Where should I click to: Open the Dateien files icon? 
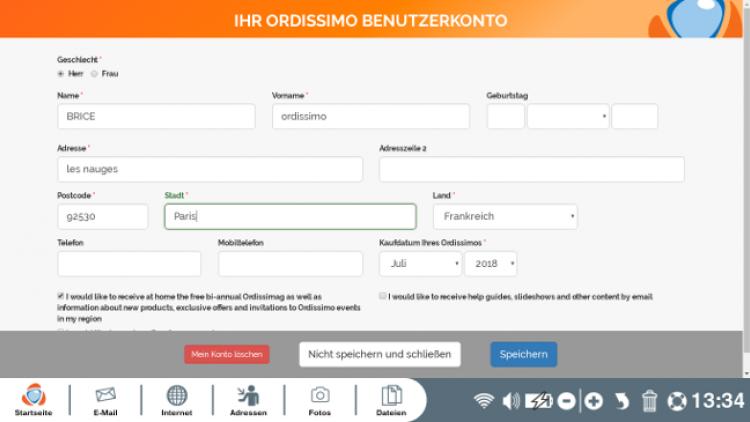(x=391, y=400)
